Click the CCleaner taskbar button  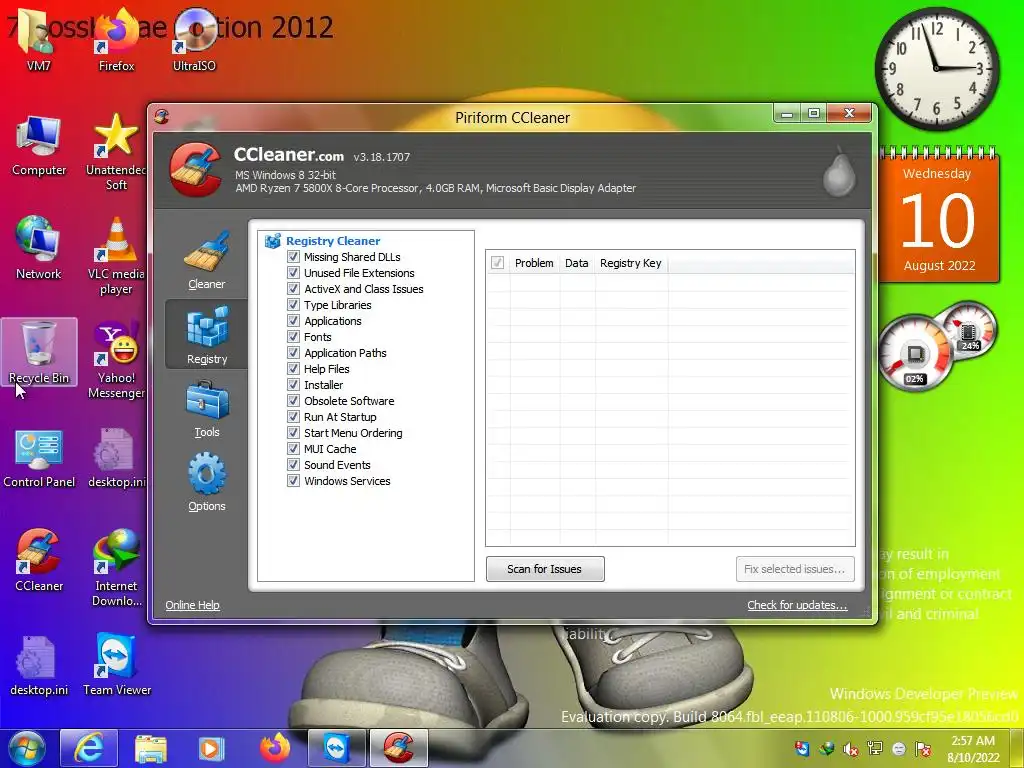click(x=398, y=748)
